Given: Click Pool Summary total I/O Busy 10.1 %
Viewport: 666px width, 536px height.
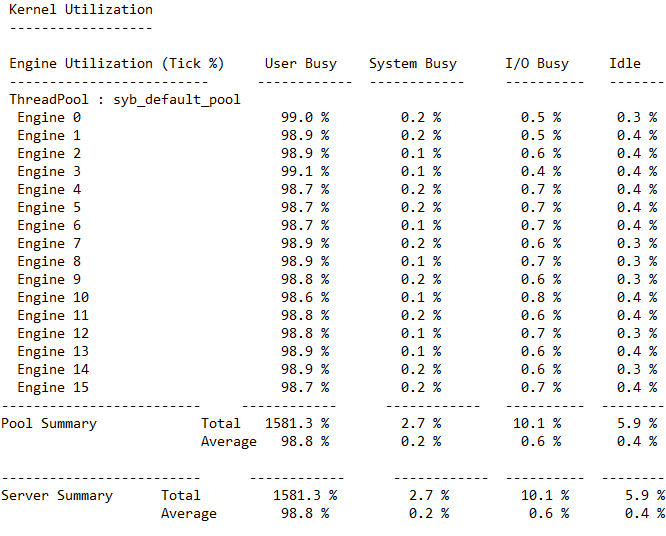Looking at the screenshot, I should [x=537, y=423].
